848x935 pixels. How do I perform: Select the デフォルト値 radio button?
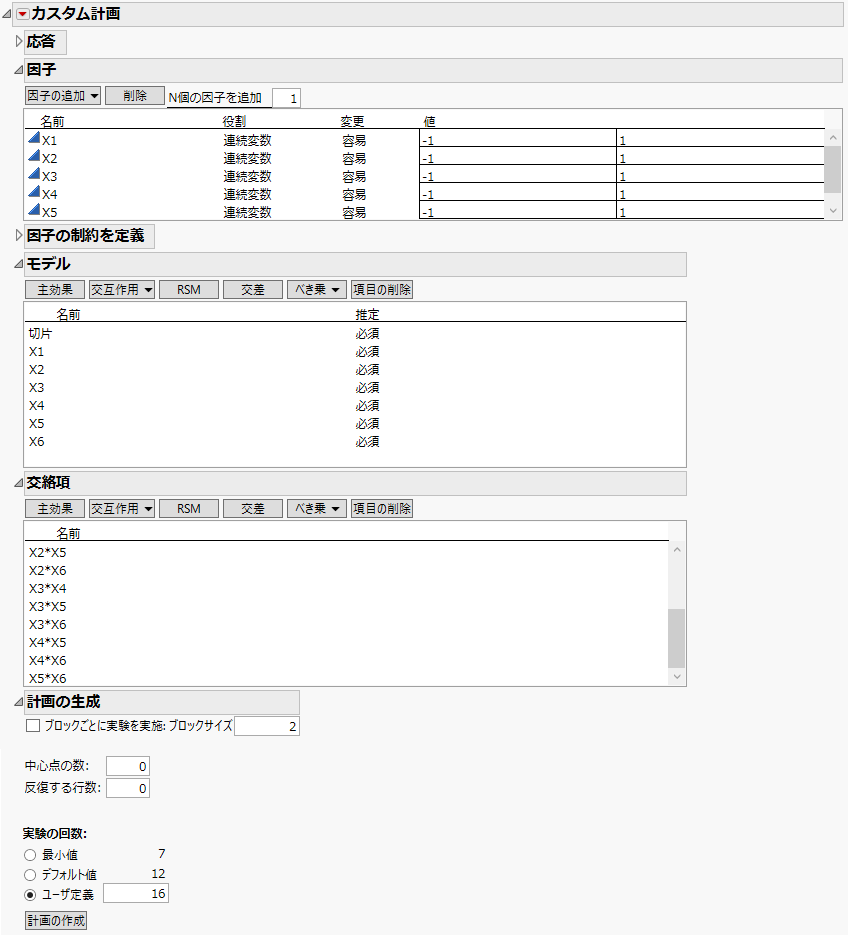pyautogui.click(x=28, y=874)
